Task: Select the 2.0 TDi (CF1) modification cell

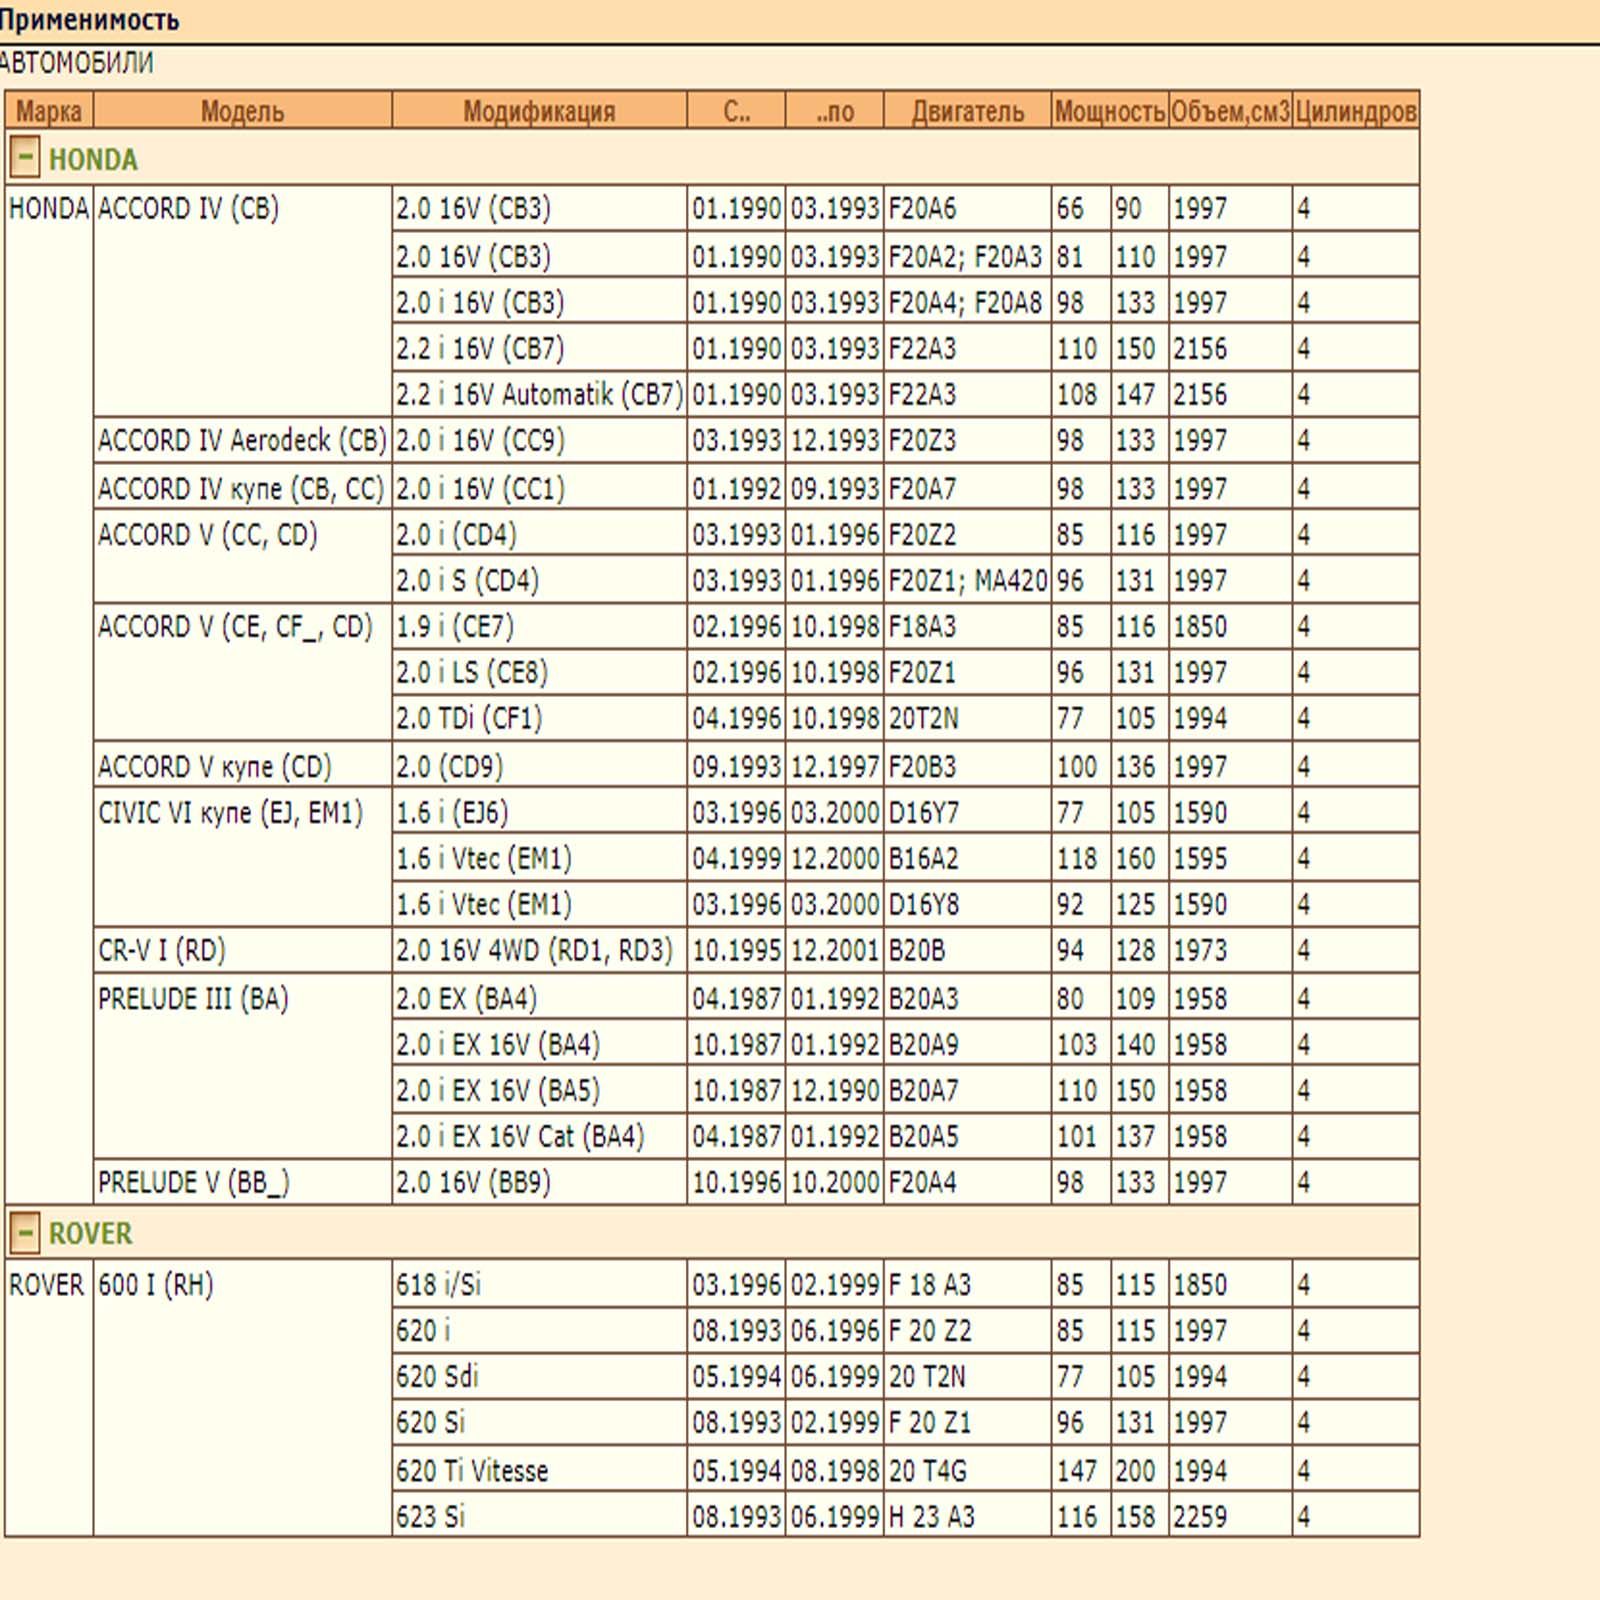Action: coord(469,719)
